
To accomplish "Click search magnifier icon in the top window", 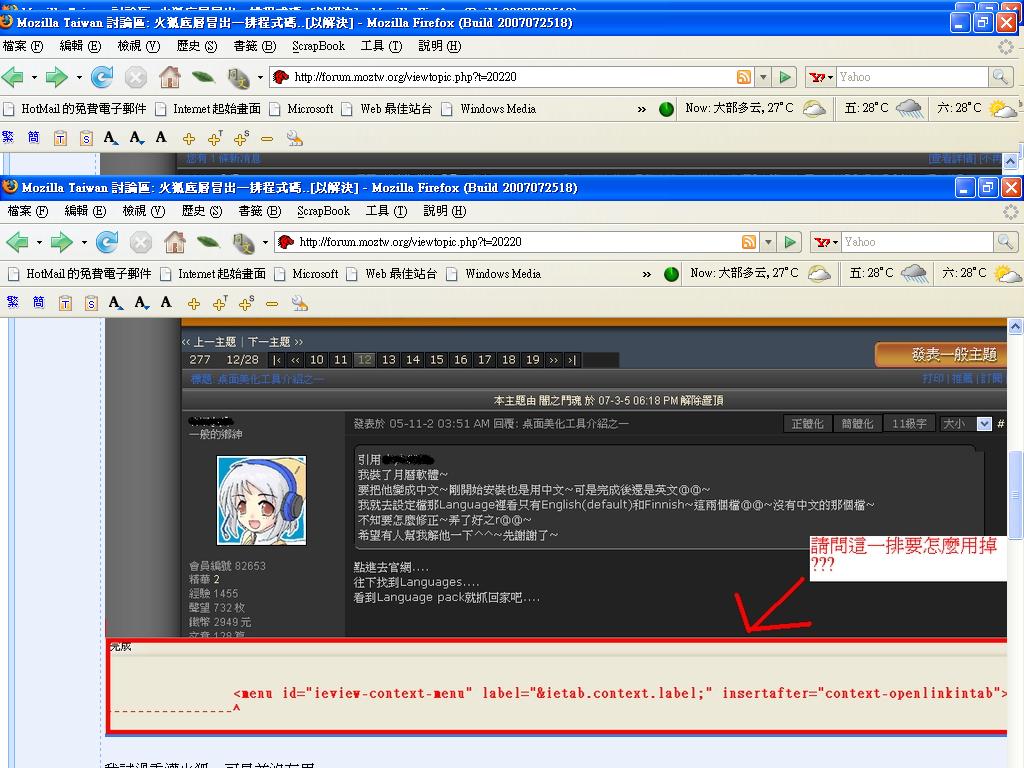I will pyautogui.click(x=1000, y=77).
